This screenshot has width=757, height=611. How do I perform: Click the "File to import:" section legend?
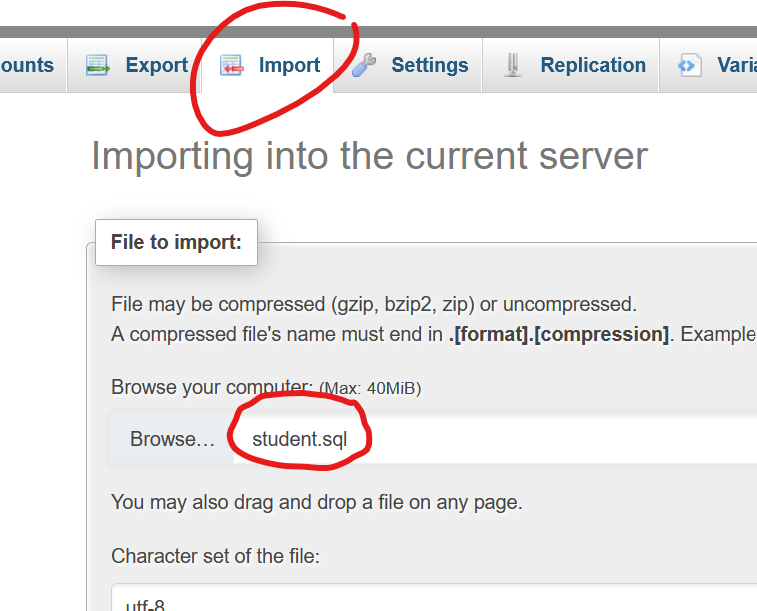(176, 243)
